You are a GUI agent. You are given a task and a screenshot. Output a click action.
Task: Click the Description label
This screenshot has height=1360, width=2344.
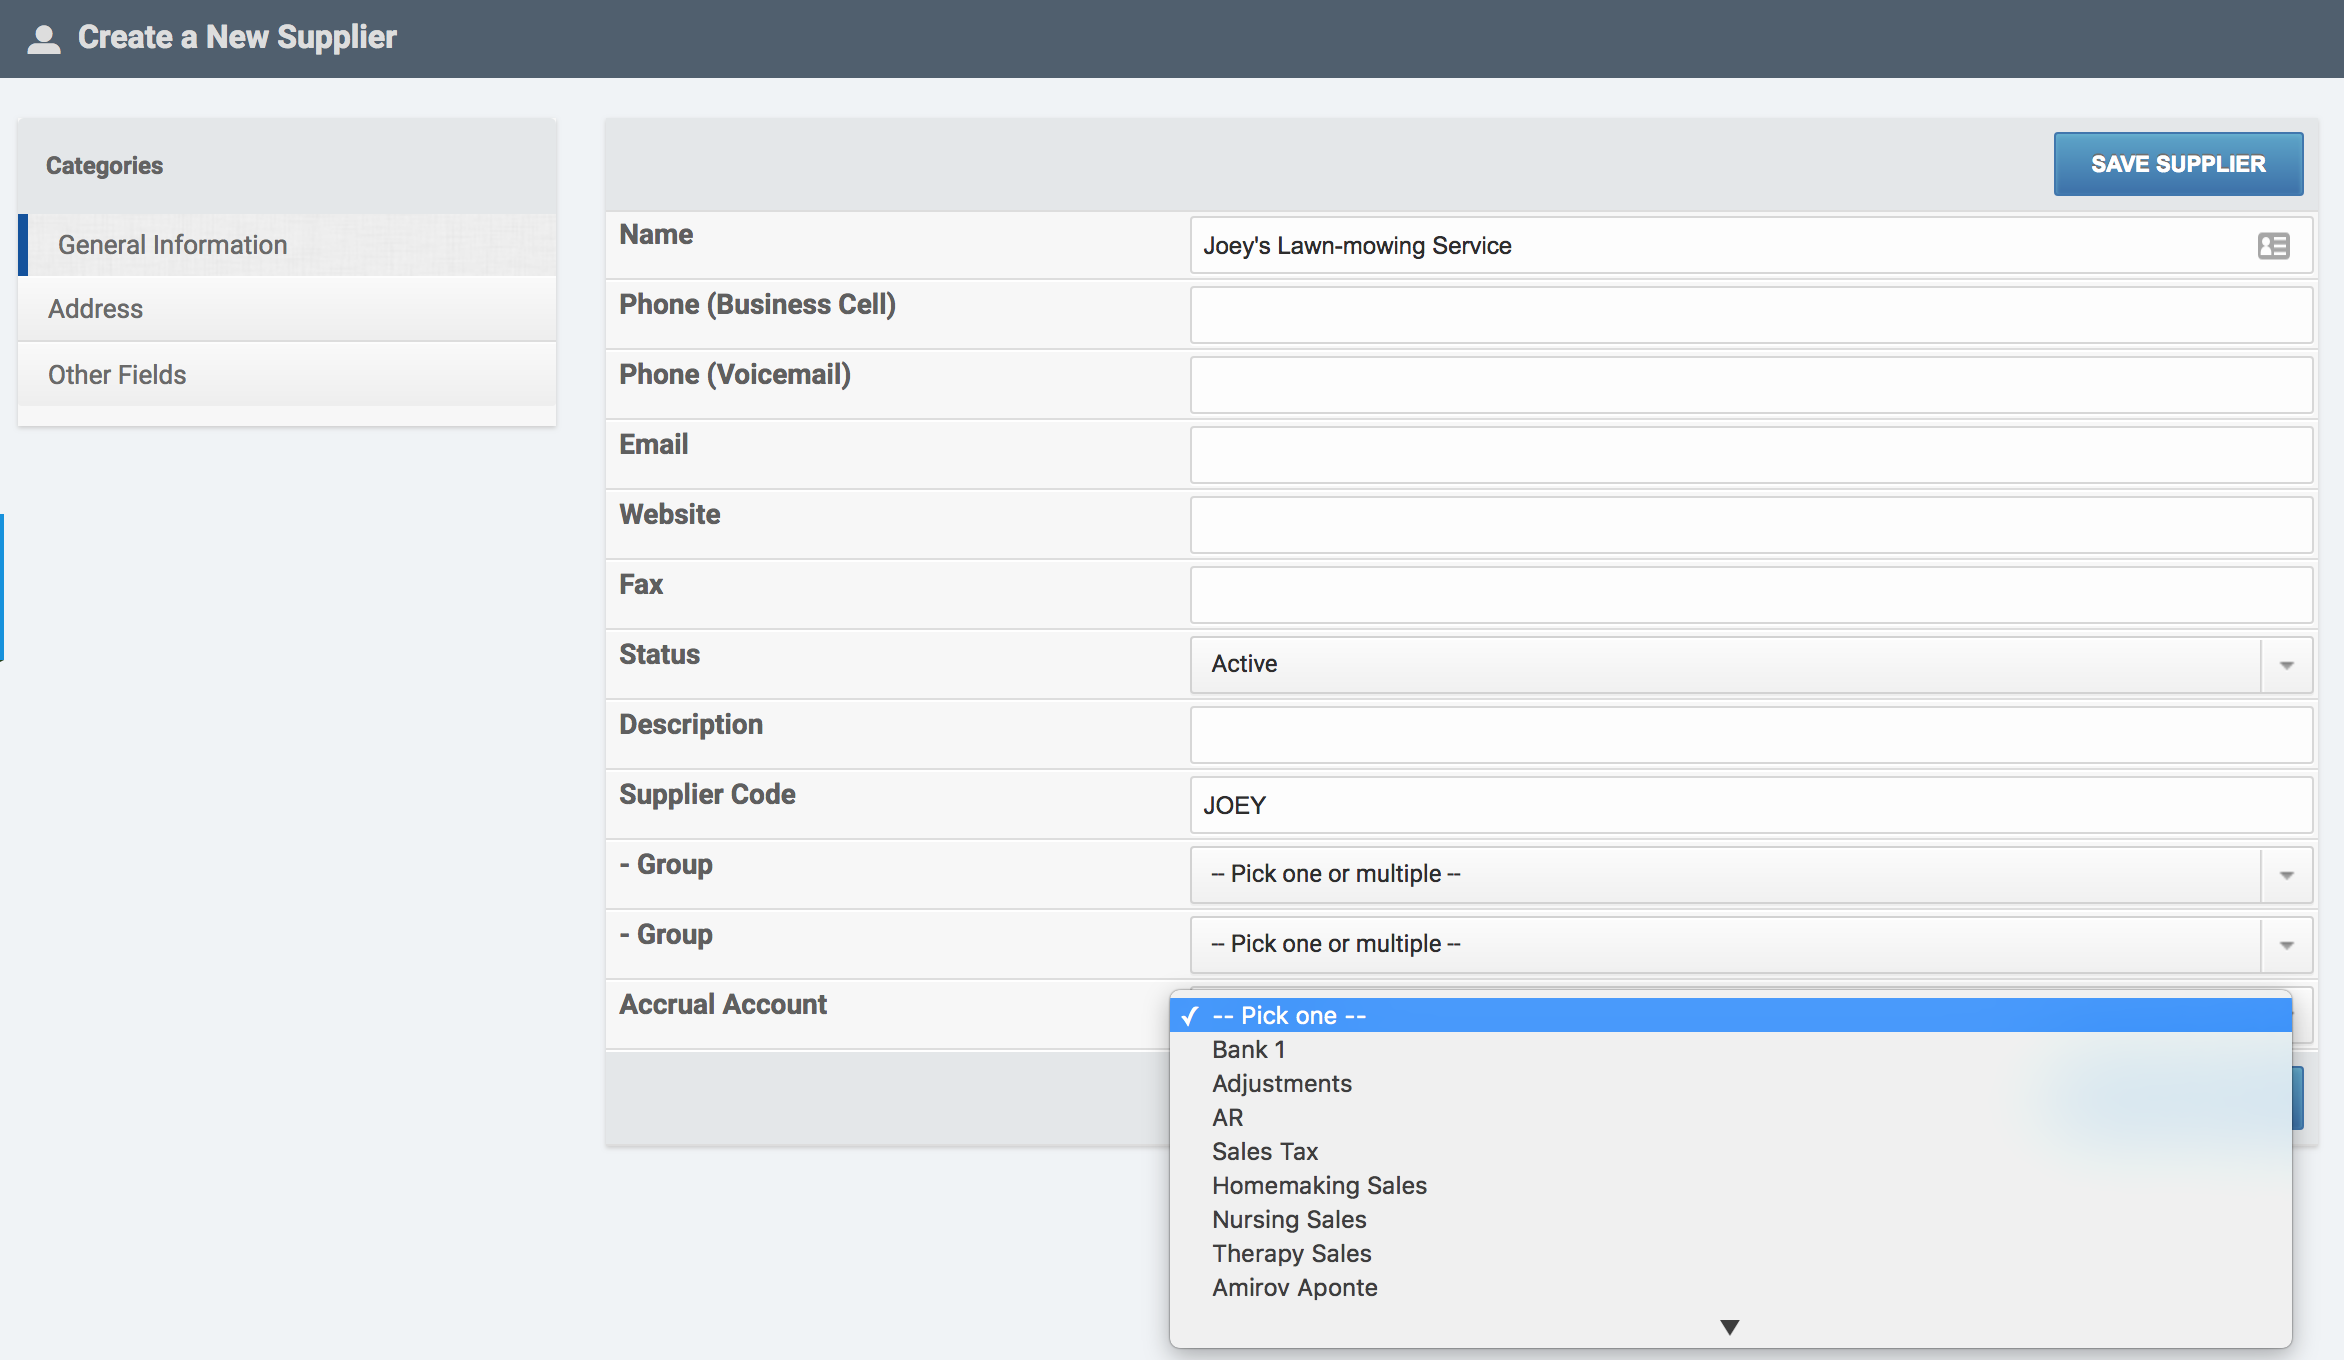(x=691, y=724)
